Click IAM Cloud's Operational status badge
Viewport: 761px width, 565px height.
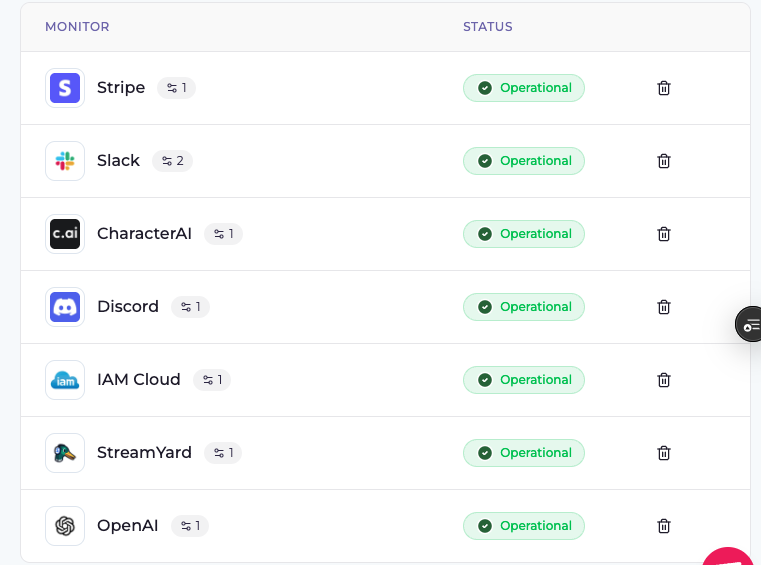[524, 380]
